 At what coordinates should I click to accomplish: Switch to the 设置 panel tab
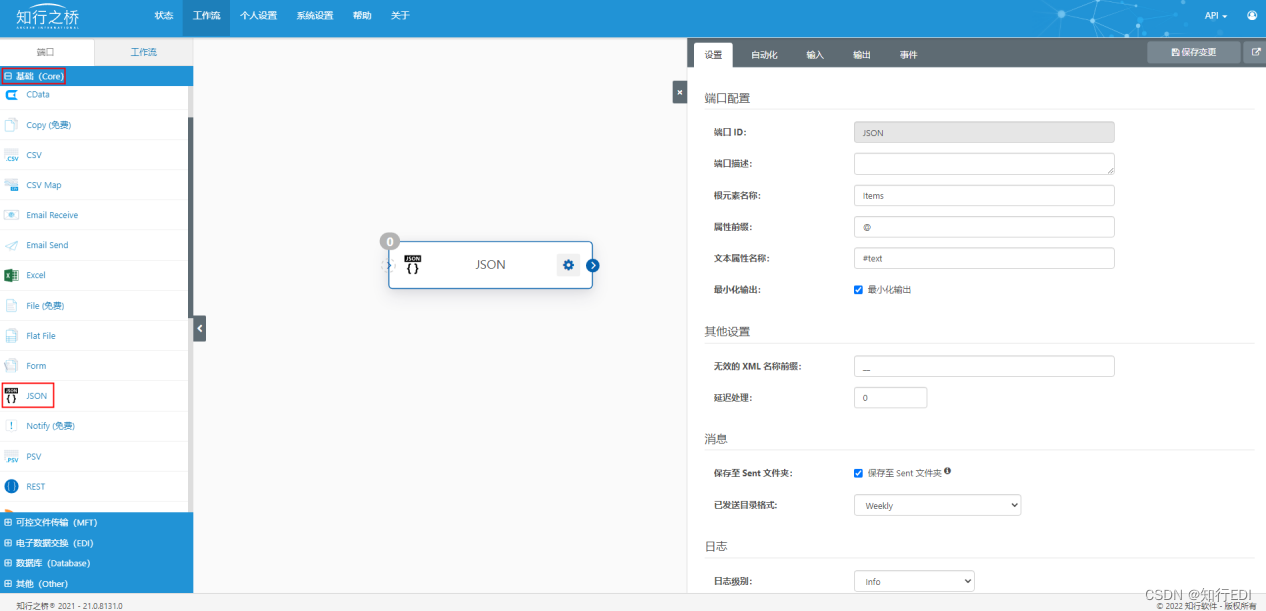pos(713,55)
